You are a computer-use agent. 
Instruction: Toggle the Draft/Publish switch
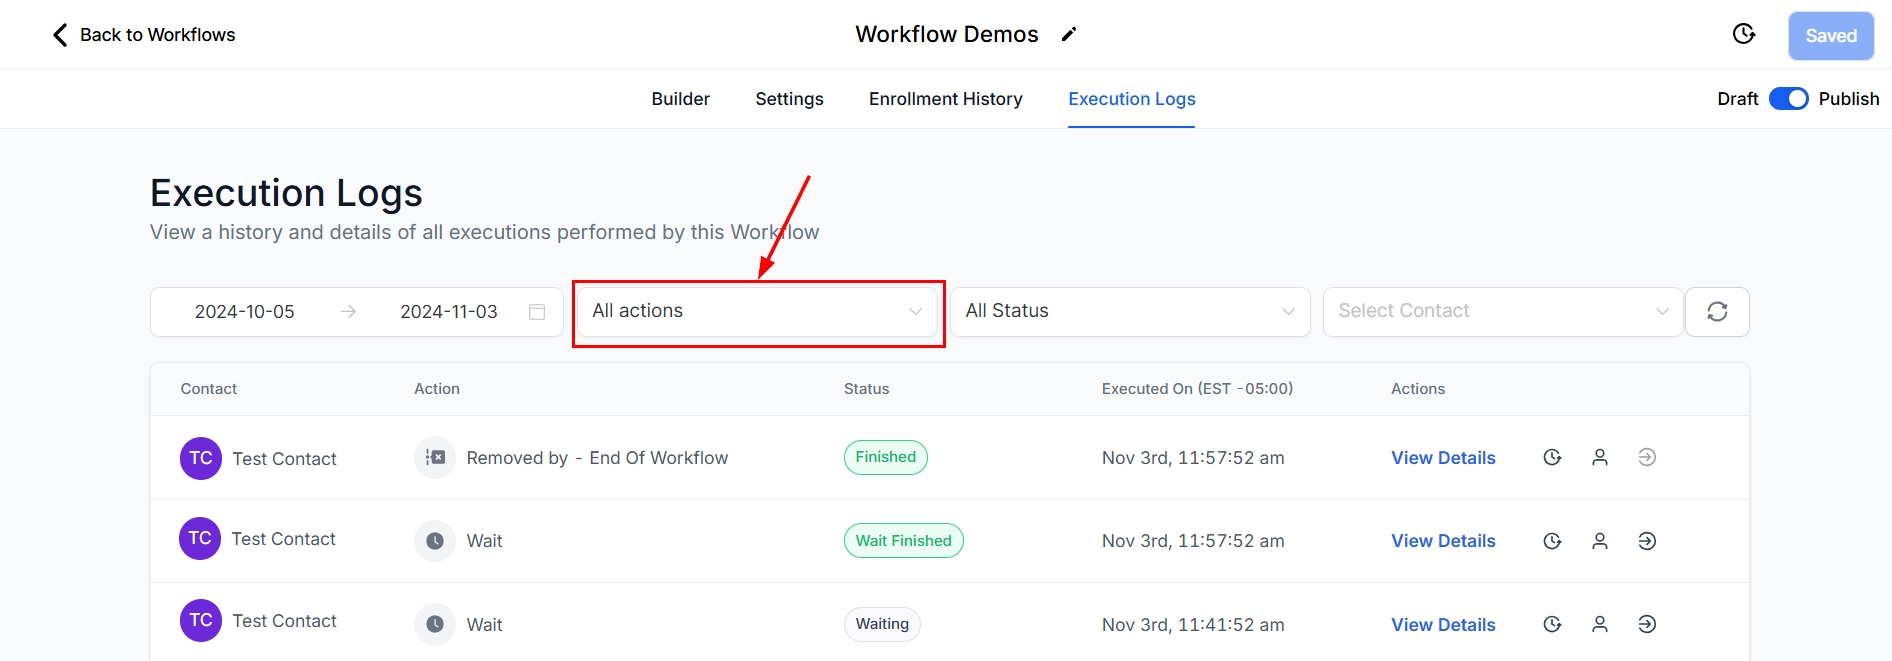coord(1788,99)
